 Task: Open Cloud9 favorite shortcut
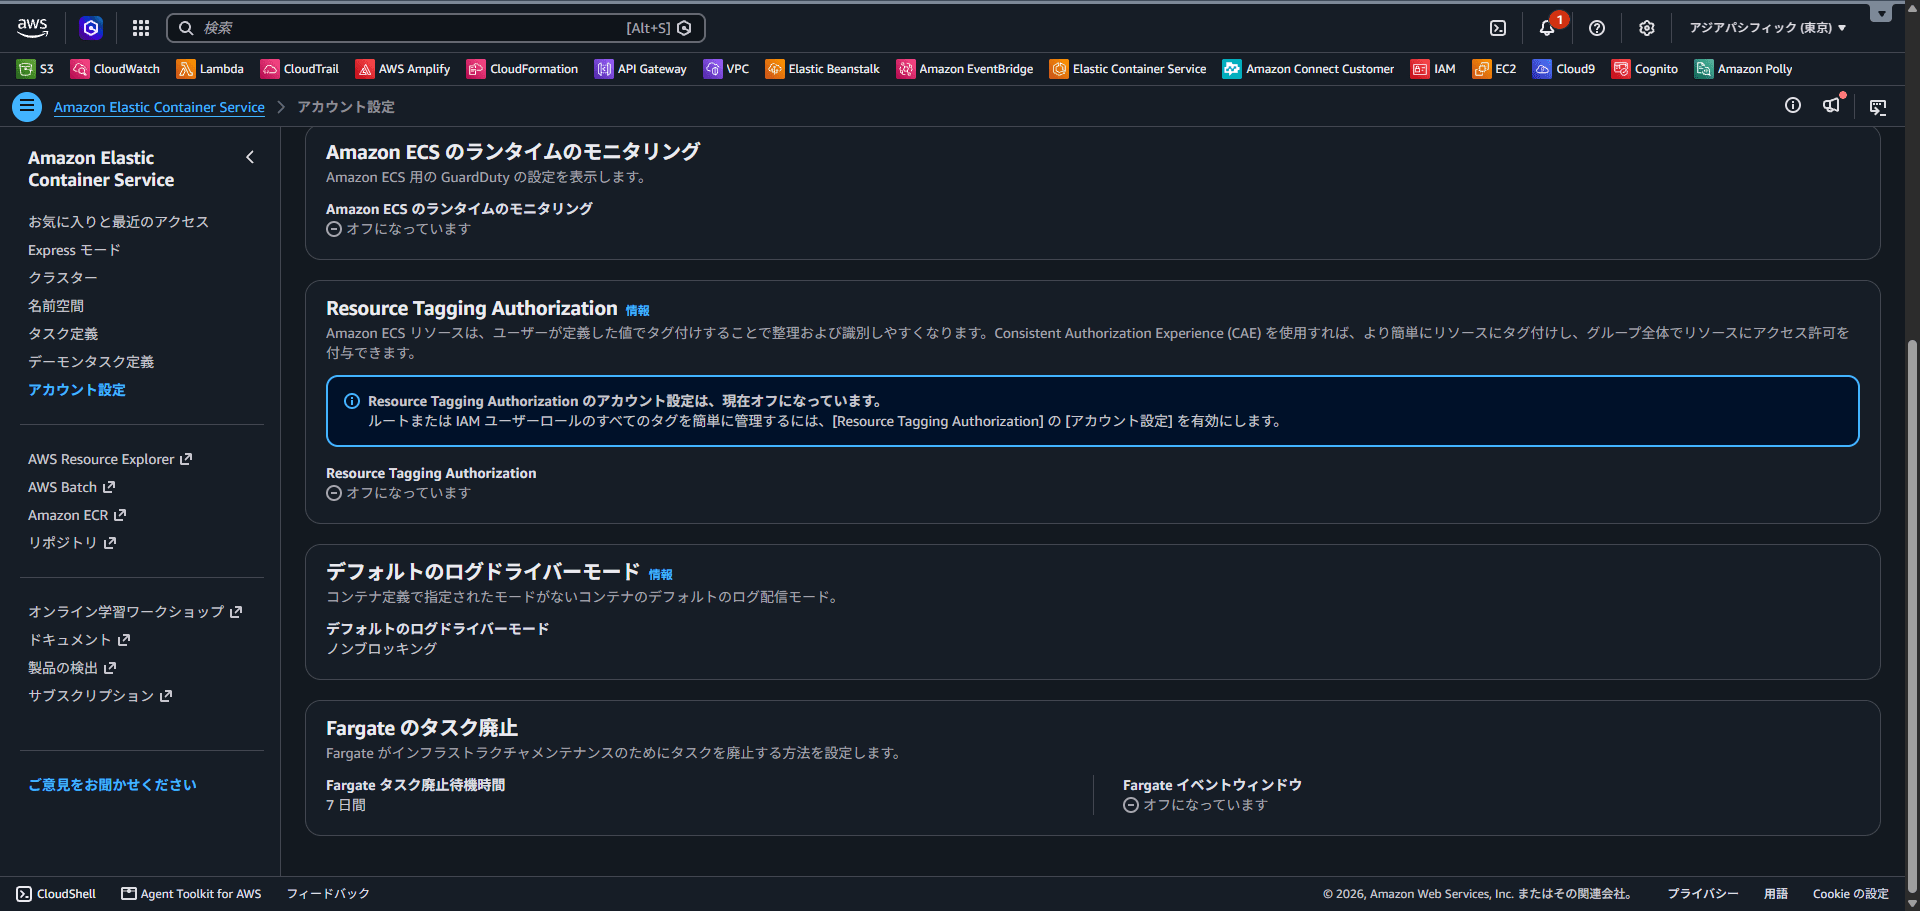(x=1564, y=69)
